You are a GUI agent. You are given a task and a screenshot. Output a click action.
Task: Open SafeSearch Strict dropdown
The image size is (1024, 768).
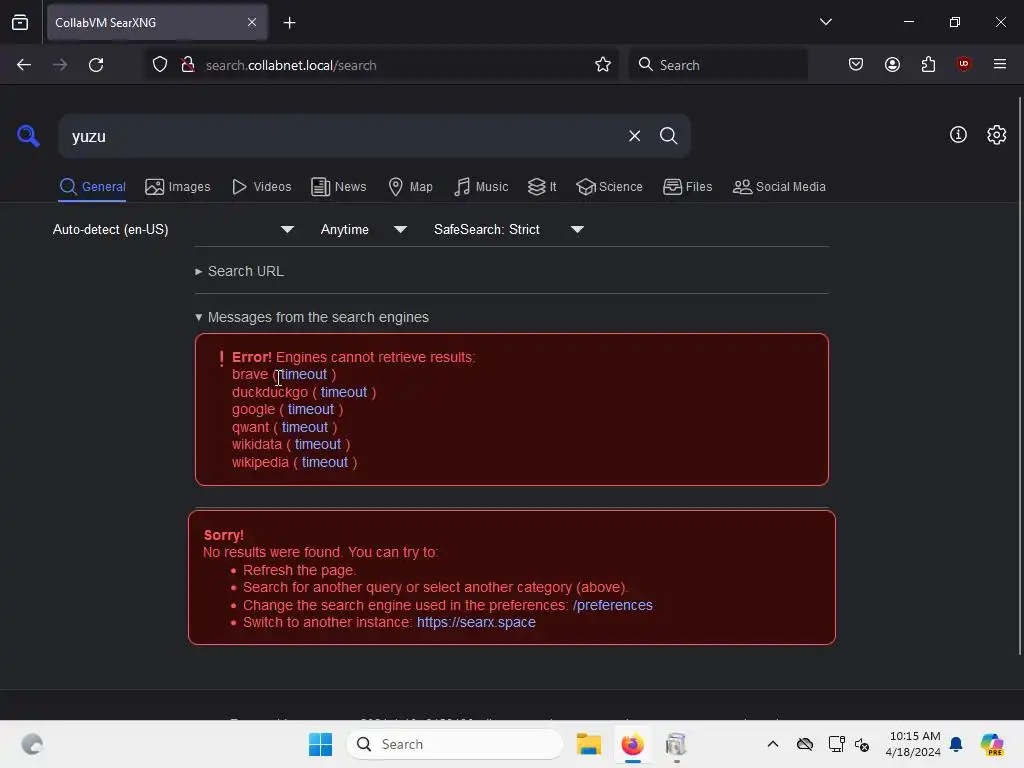(508, 229)
